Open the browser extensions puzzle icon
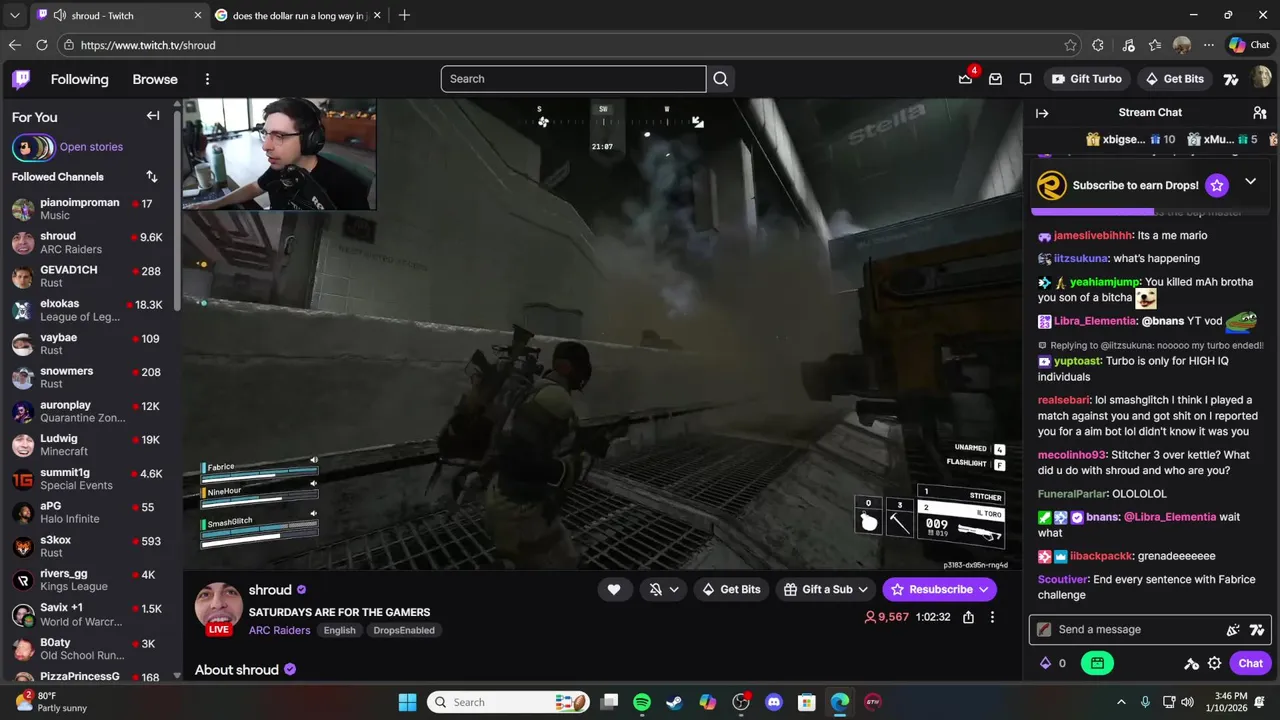Screen dimensions: 1280x720 (x=1098, y=45)
